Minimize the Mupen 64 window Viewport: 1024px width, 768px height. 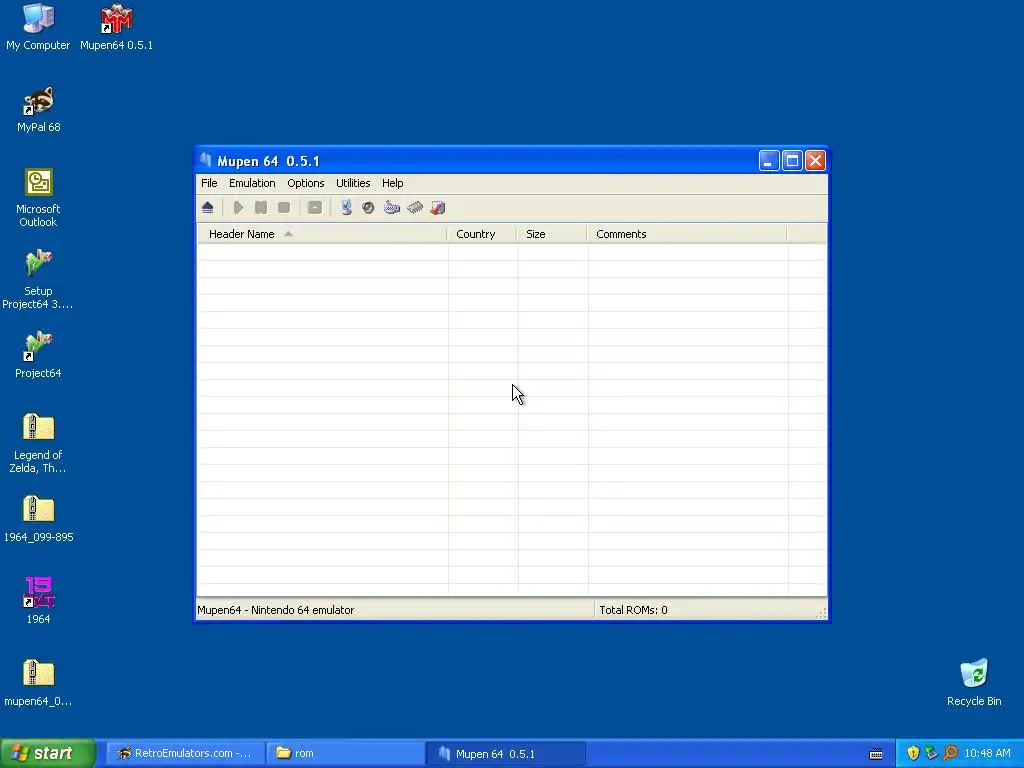tap(769, 161)
